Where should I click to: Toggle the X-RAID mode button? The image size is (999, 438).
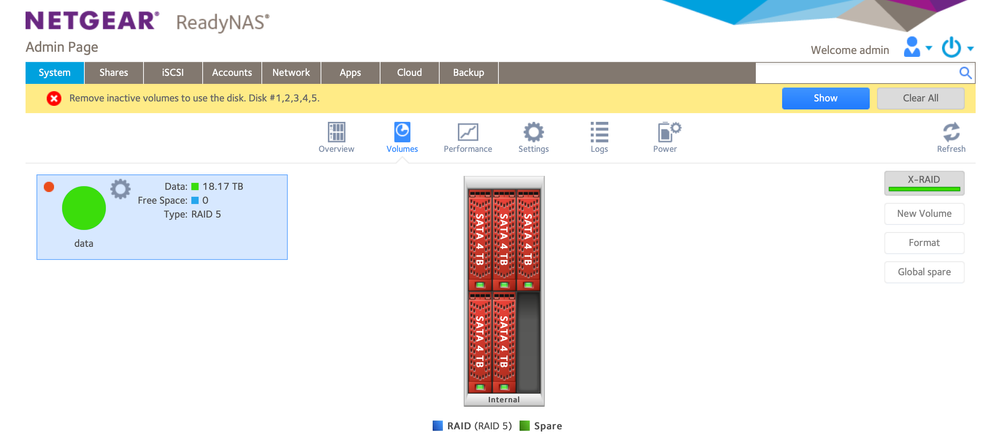(x=924, y=183)
